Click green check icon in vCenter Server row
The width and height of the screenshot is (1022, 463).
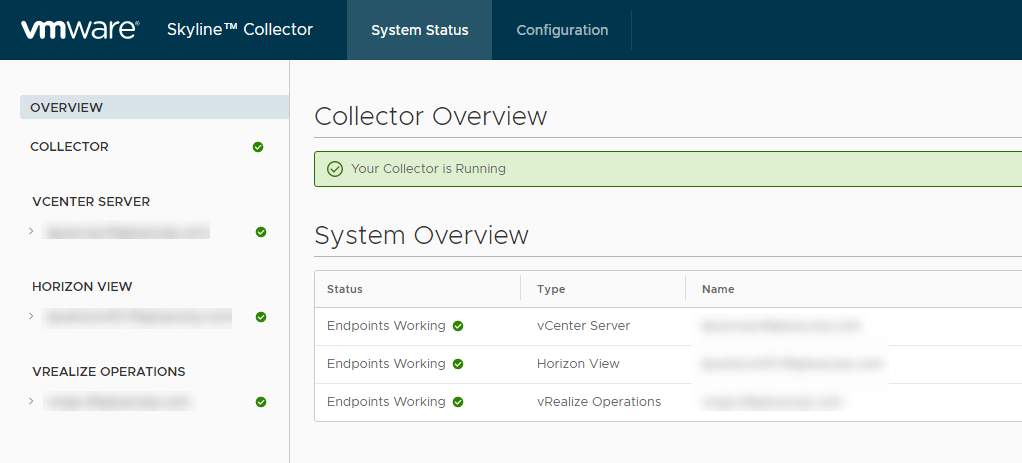point(458,326)
